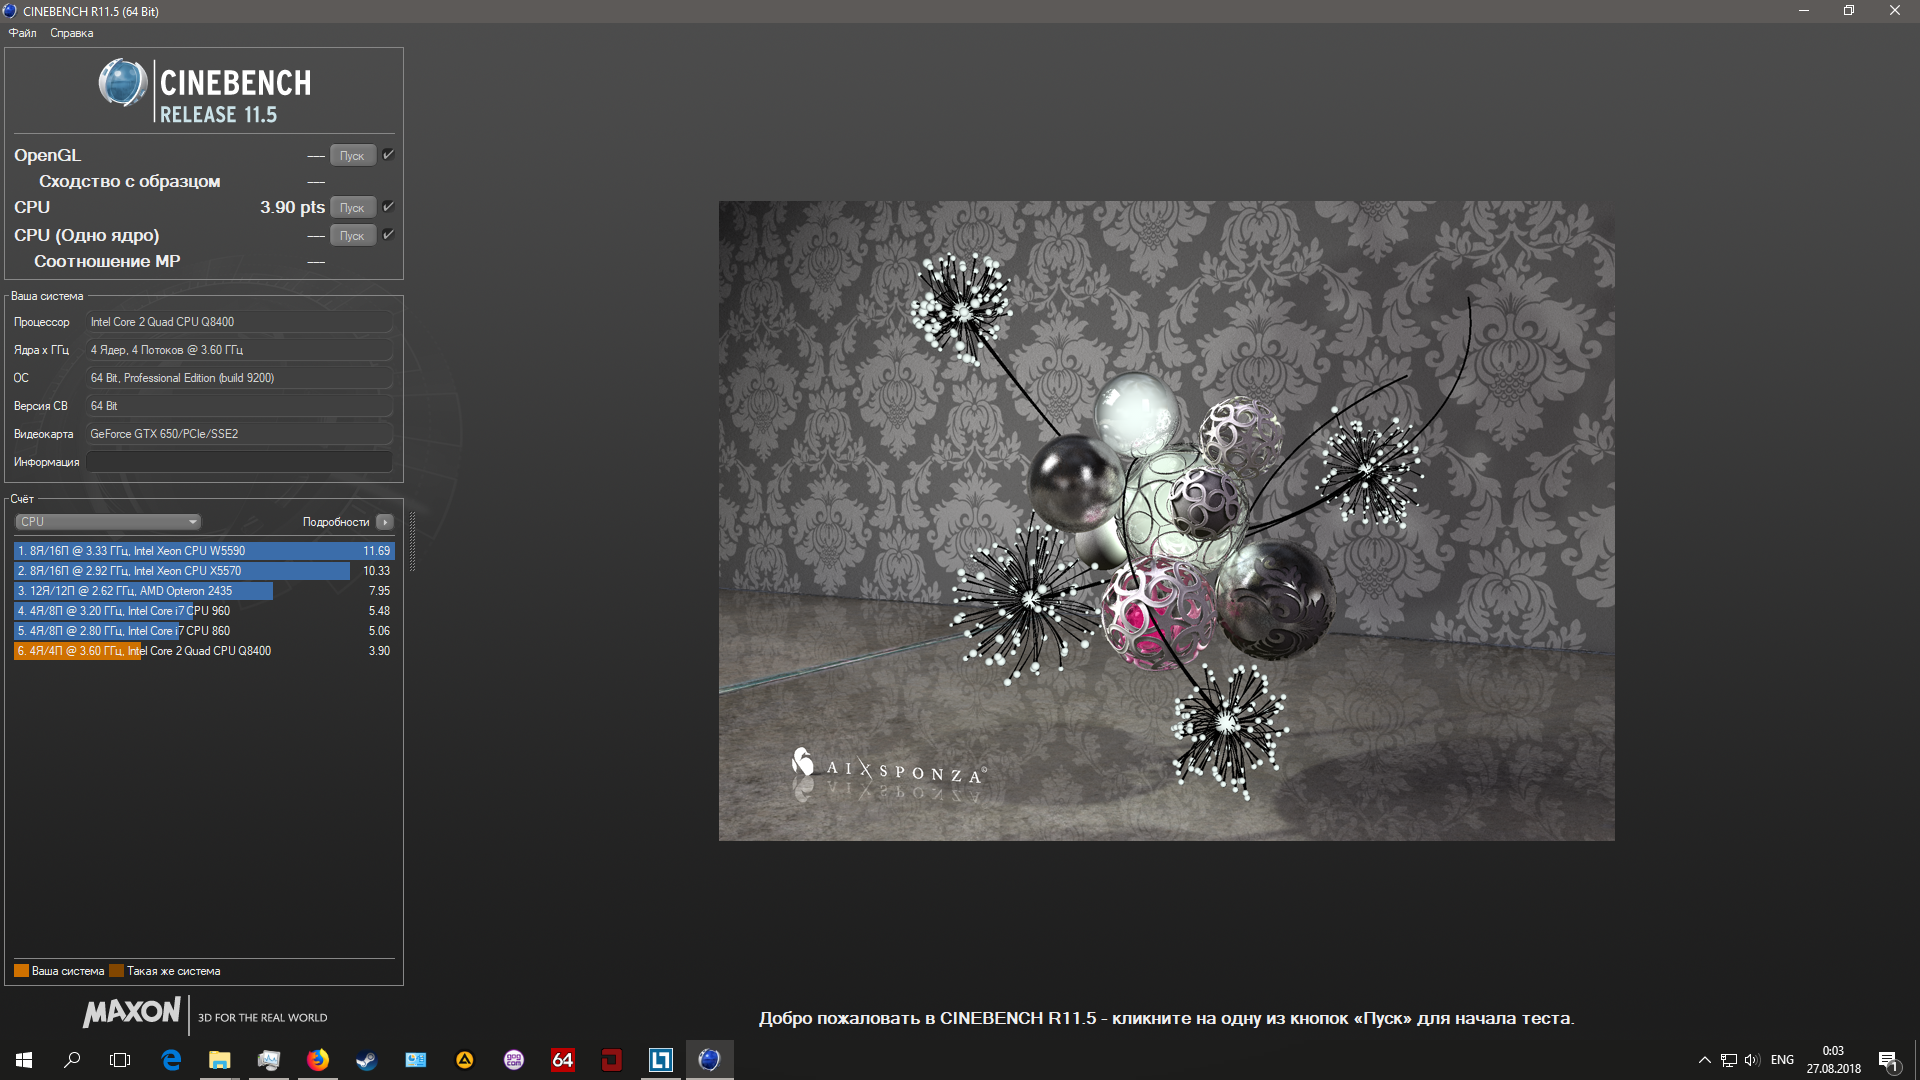
Task: Open Steam from the taskbar
Action: [x=367, y=1060]
